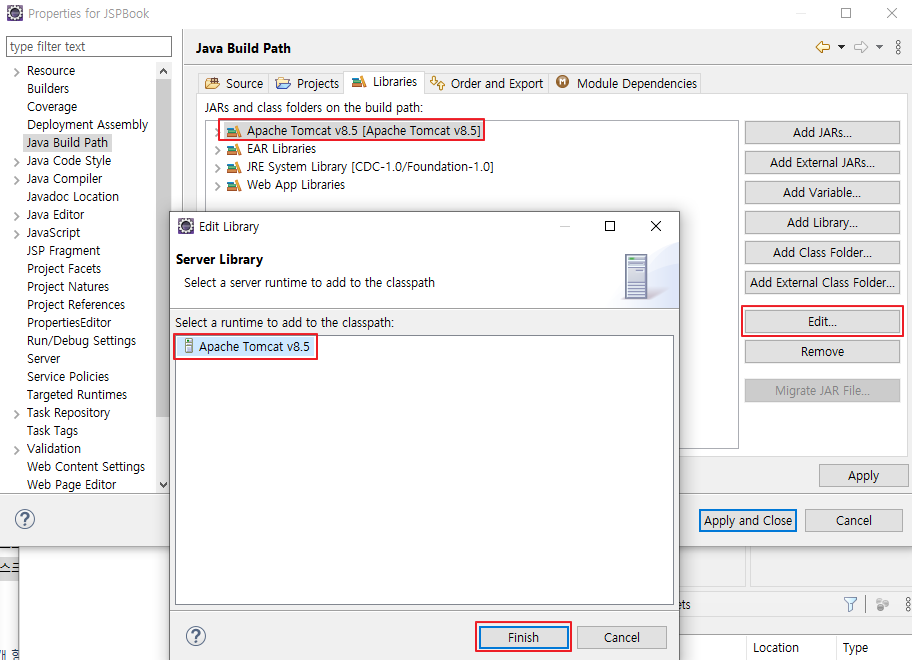Select Project Natures in the tree
This screenshot has width=912, height=660.
(x=68, y=287)
